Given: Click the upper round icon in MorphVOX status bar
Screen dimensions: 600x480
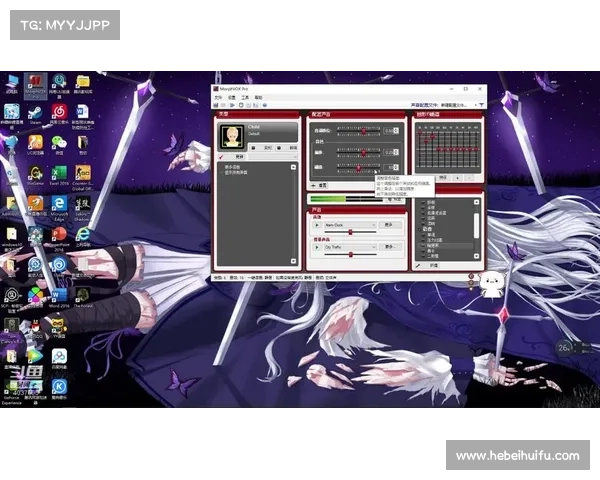Looking at the screenshot, I should [x=471, y=276].
